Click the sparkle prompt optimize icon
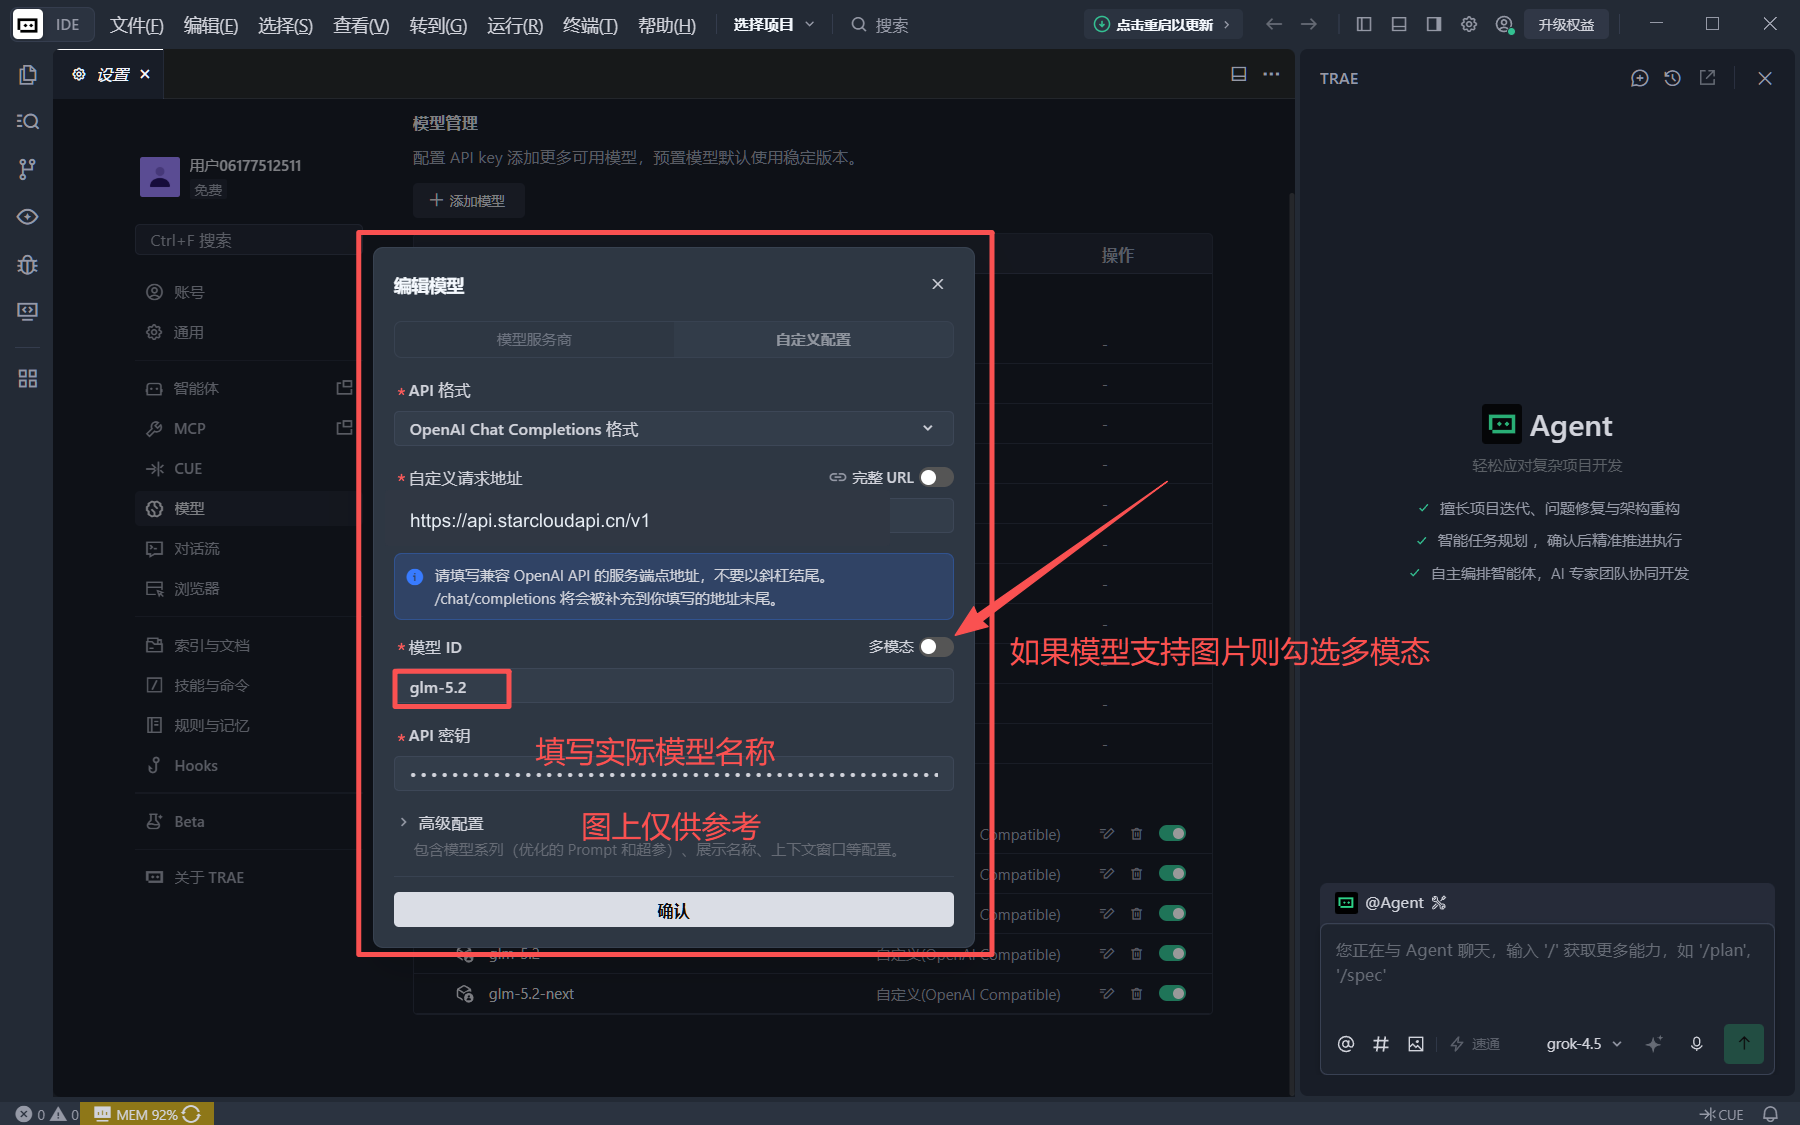Screen dimensions: 1800x1125 1654,1044
